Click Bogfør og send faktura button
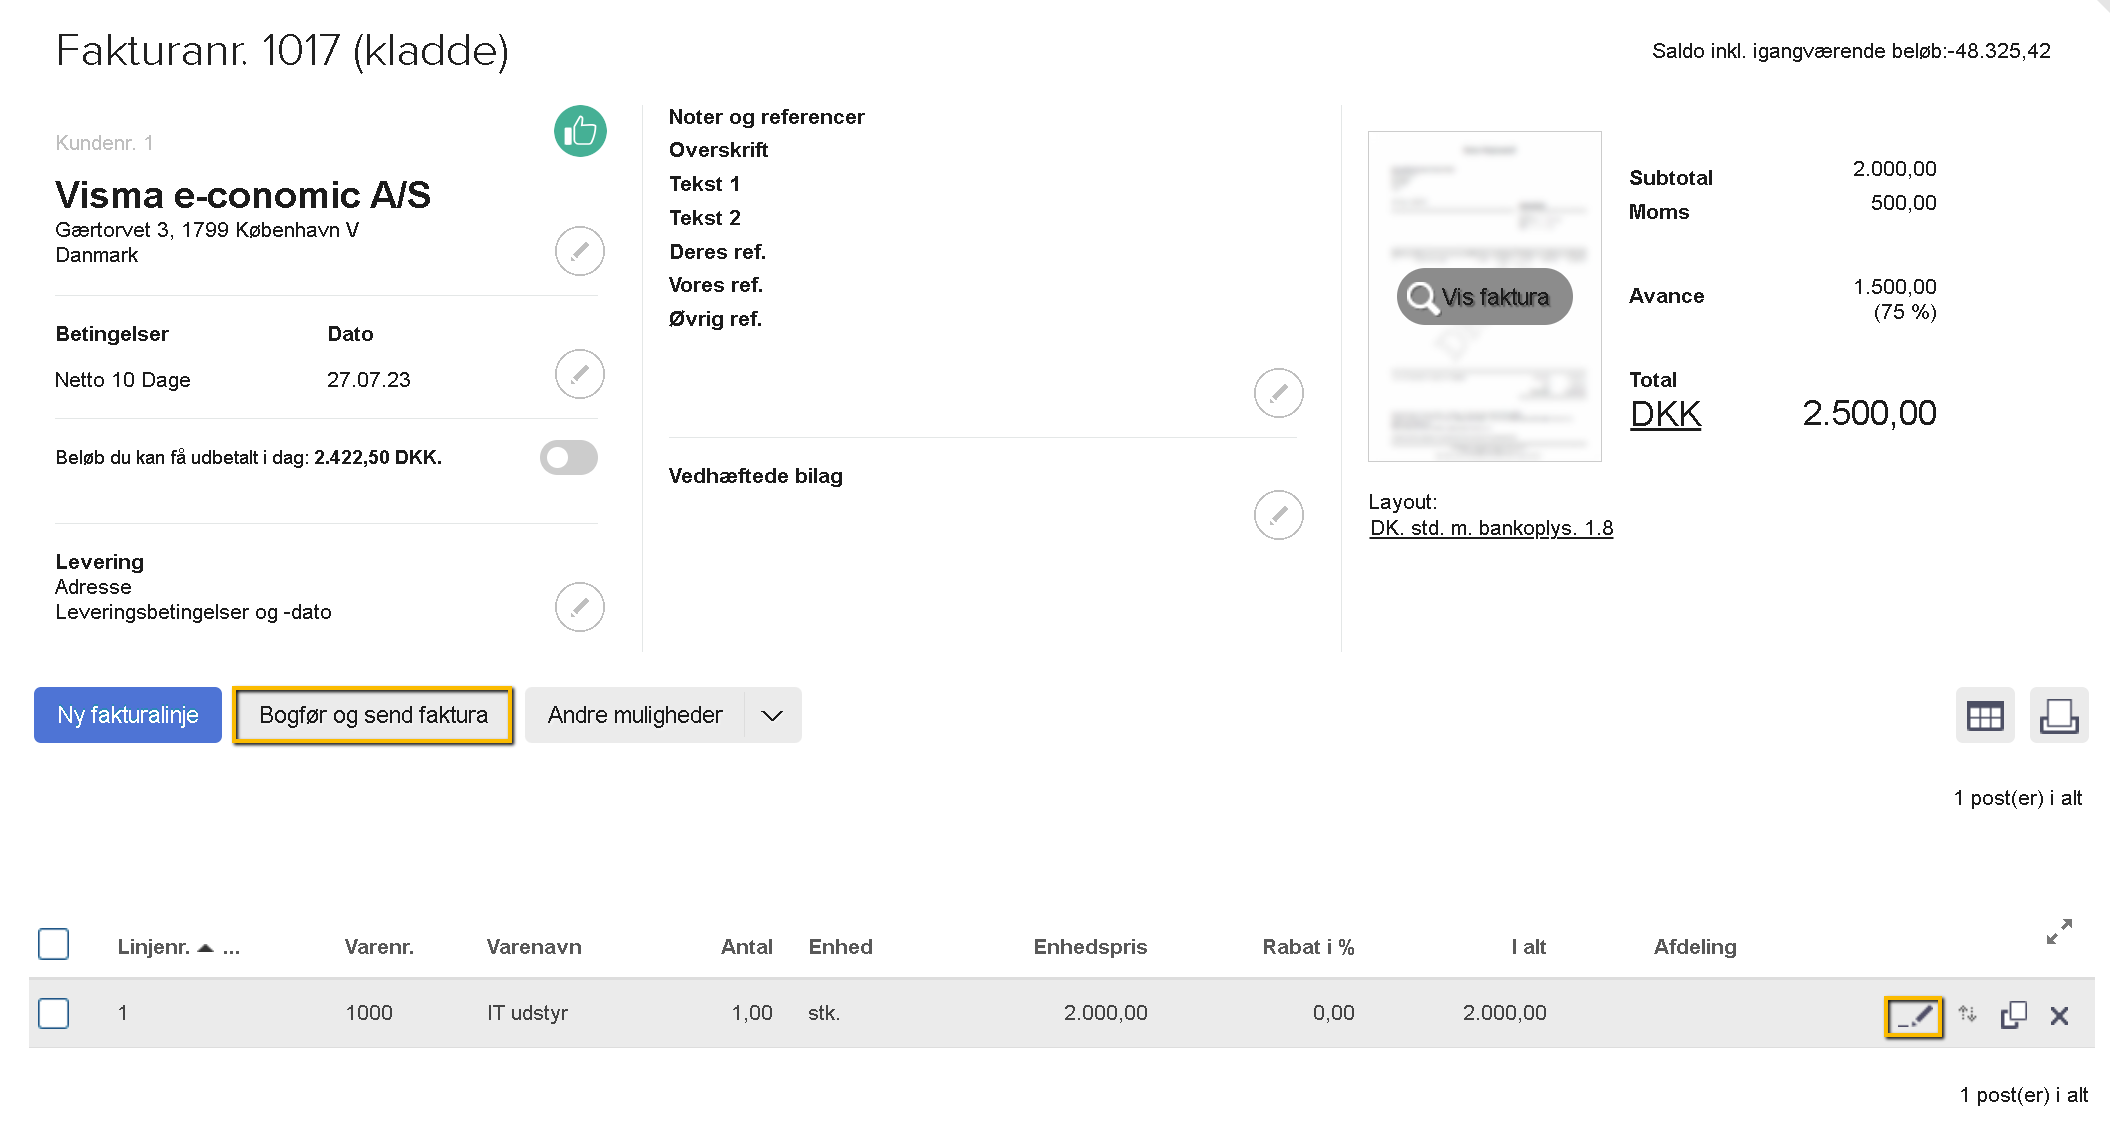This screenshot has height=1123, width=2110. [x=373, y=715]
